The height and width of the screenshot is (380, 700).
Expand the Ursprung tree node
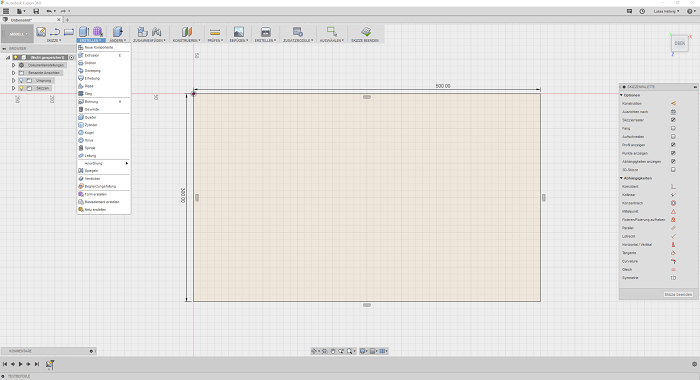13,80
